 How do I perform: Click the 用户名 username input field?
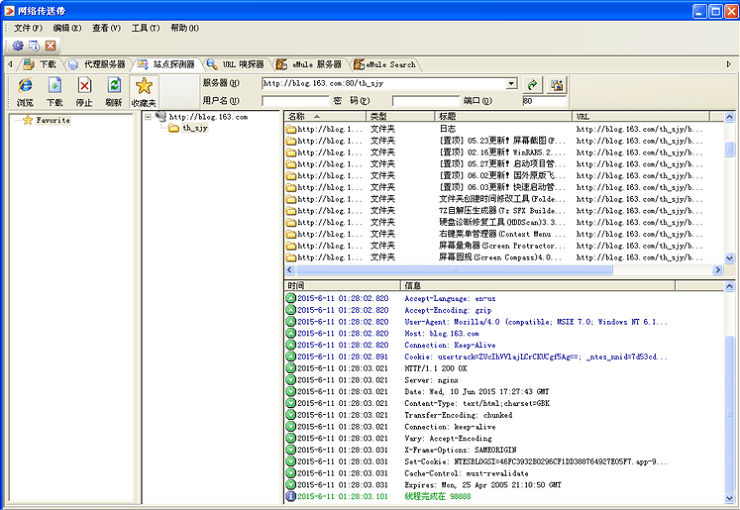(295, 101)
